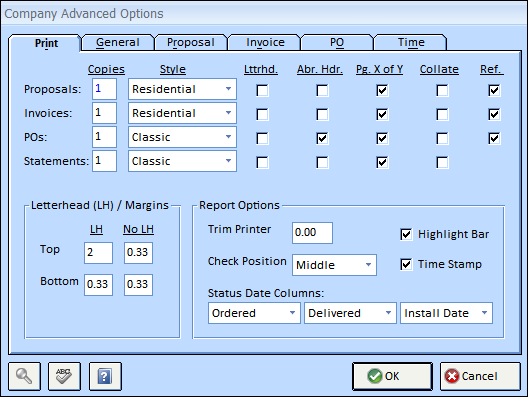
Task: Click the Abr. Hdr. column header
Action: pos(320,69)
